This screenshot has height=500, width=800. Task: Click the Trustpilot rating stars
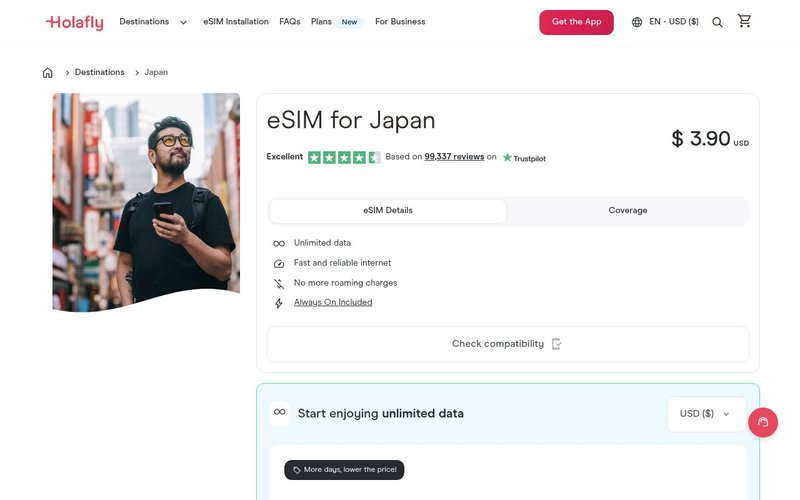click(x=344, y=157)
